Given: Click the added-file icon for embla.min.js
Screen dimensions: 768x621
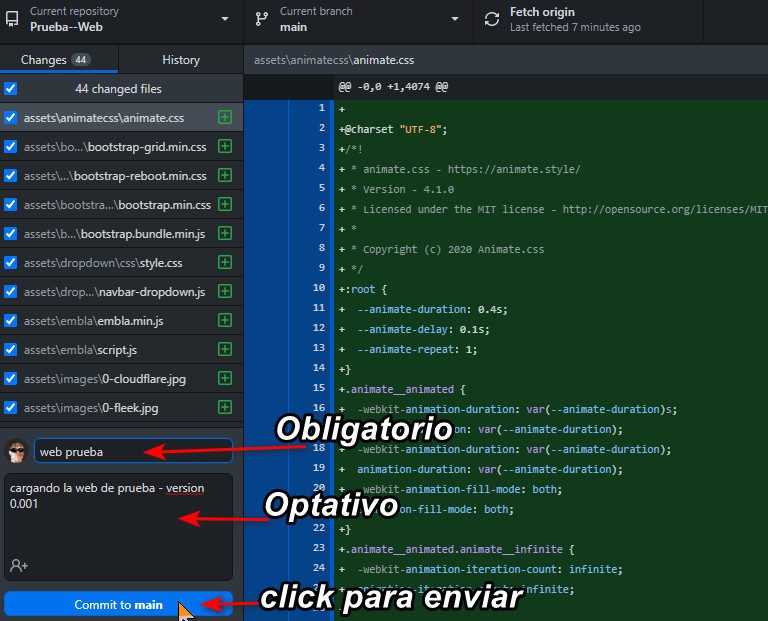Looking at the screenshot, I should pos(225,320).
